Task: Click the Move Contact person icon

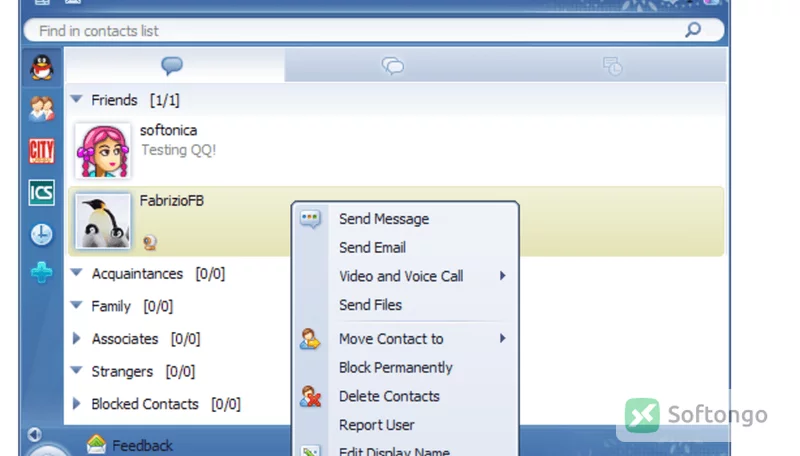Action: point(310,339)
